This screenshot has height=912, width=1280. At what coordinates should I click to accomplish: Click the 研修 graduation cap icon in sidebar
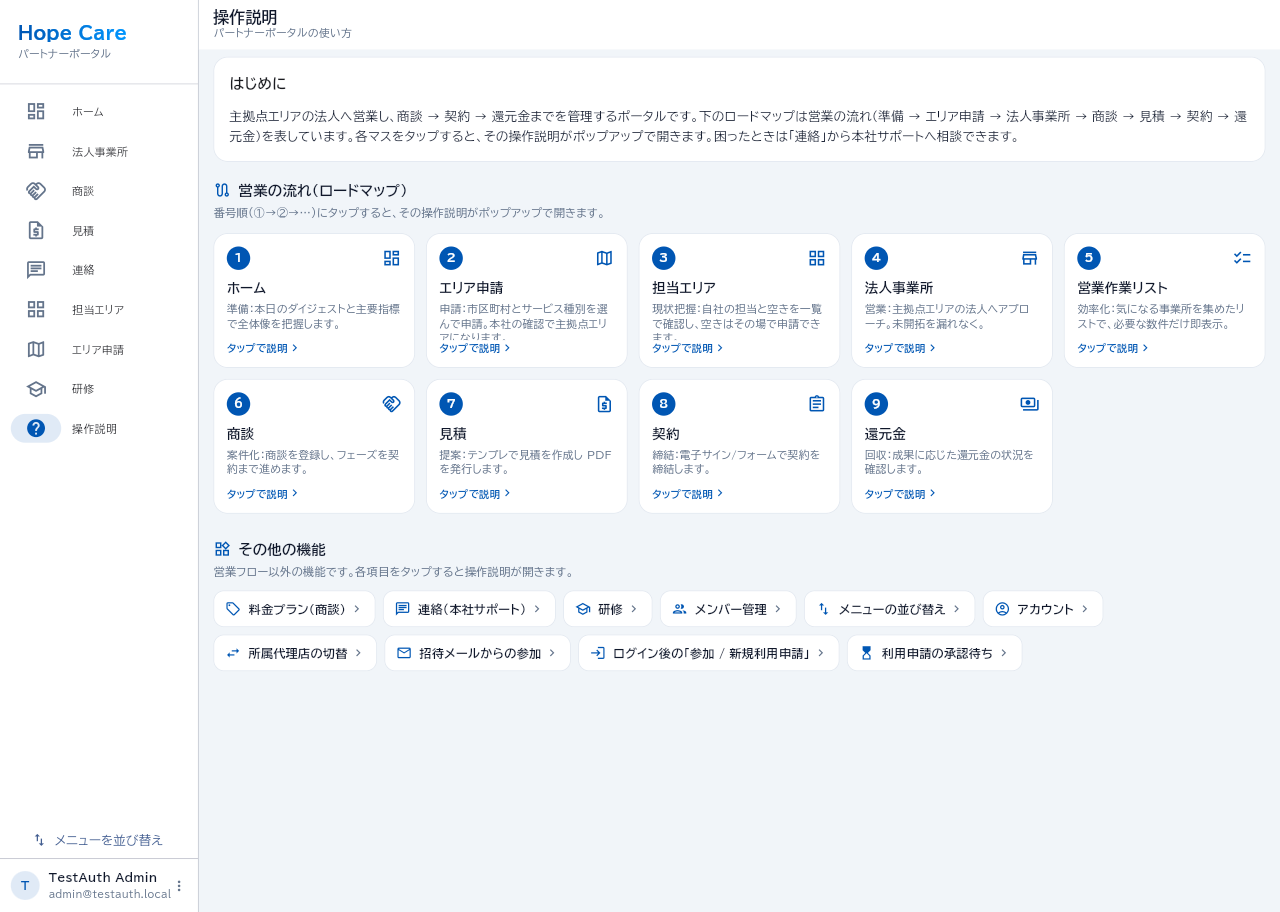[36, 389]
